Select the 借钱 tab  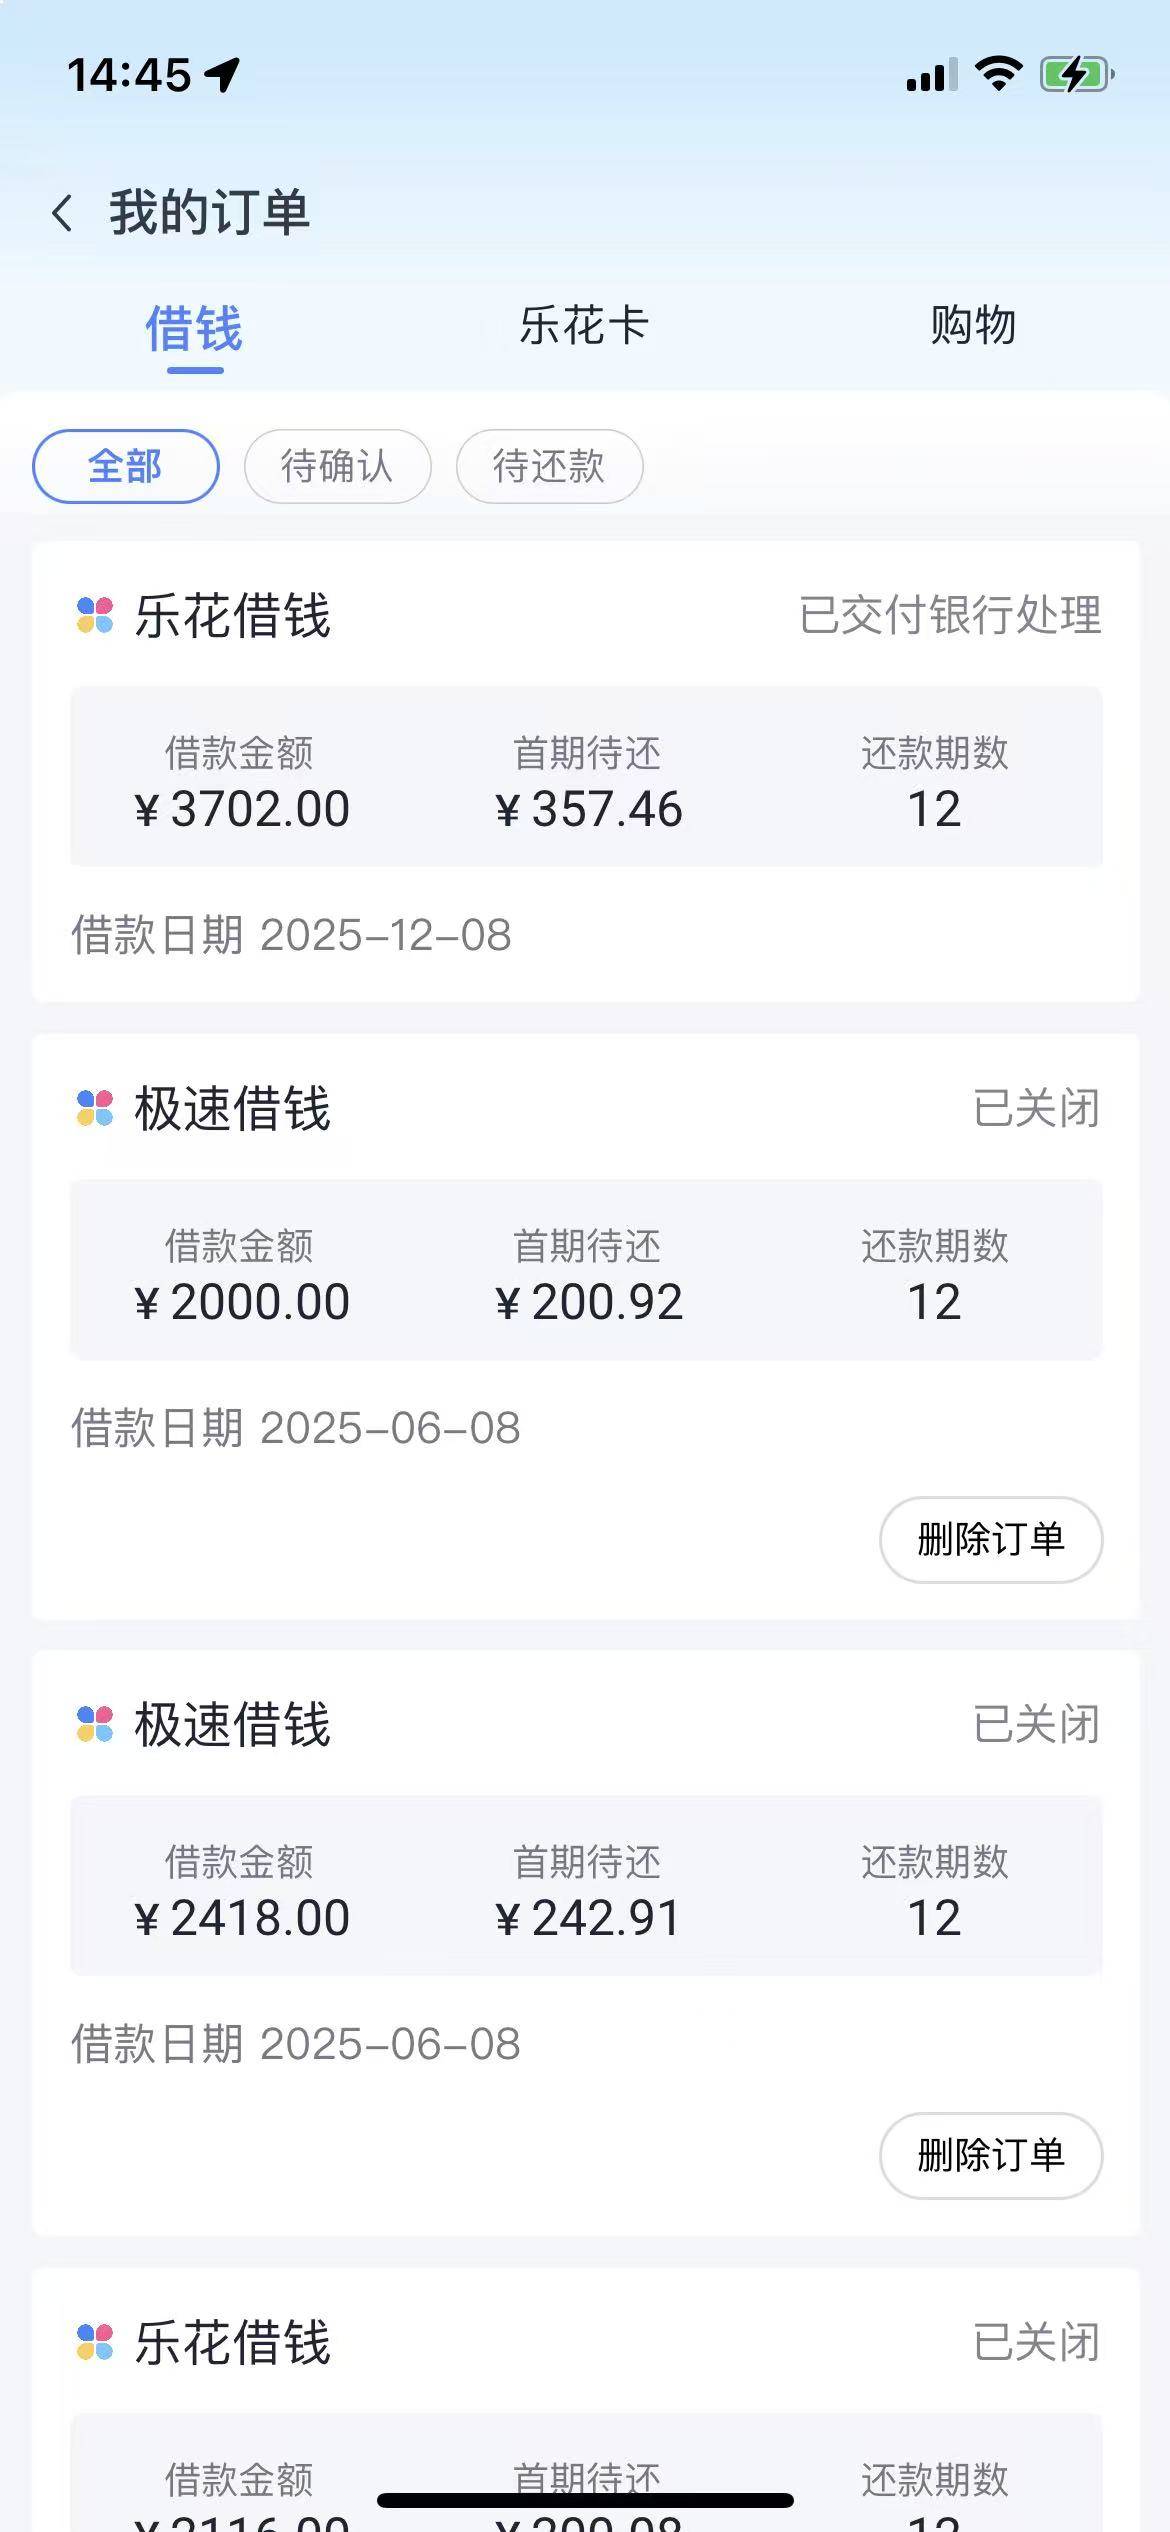pyautogui.click(x=194, y=330)
